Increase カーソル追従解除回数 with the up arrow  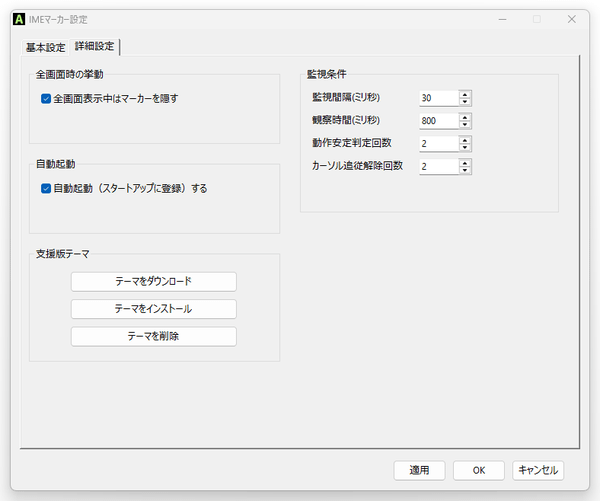tap(465, 163)
